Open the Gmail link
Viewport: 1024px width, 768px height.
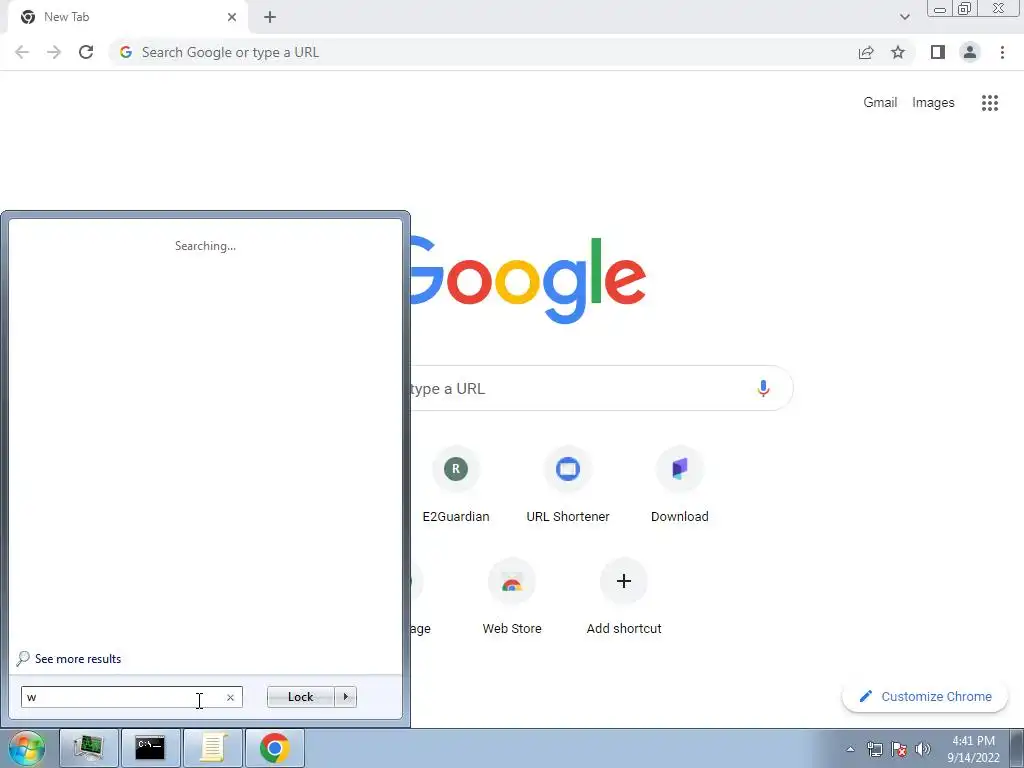pos(880,103)
